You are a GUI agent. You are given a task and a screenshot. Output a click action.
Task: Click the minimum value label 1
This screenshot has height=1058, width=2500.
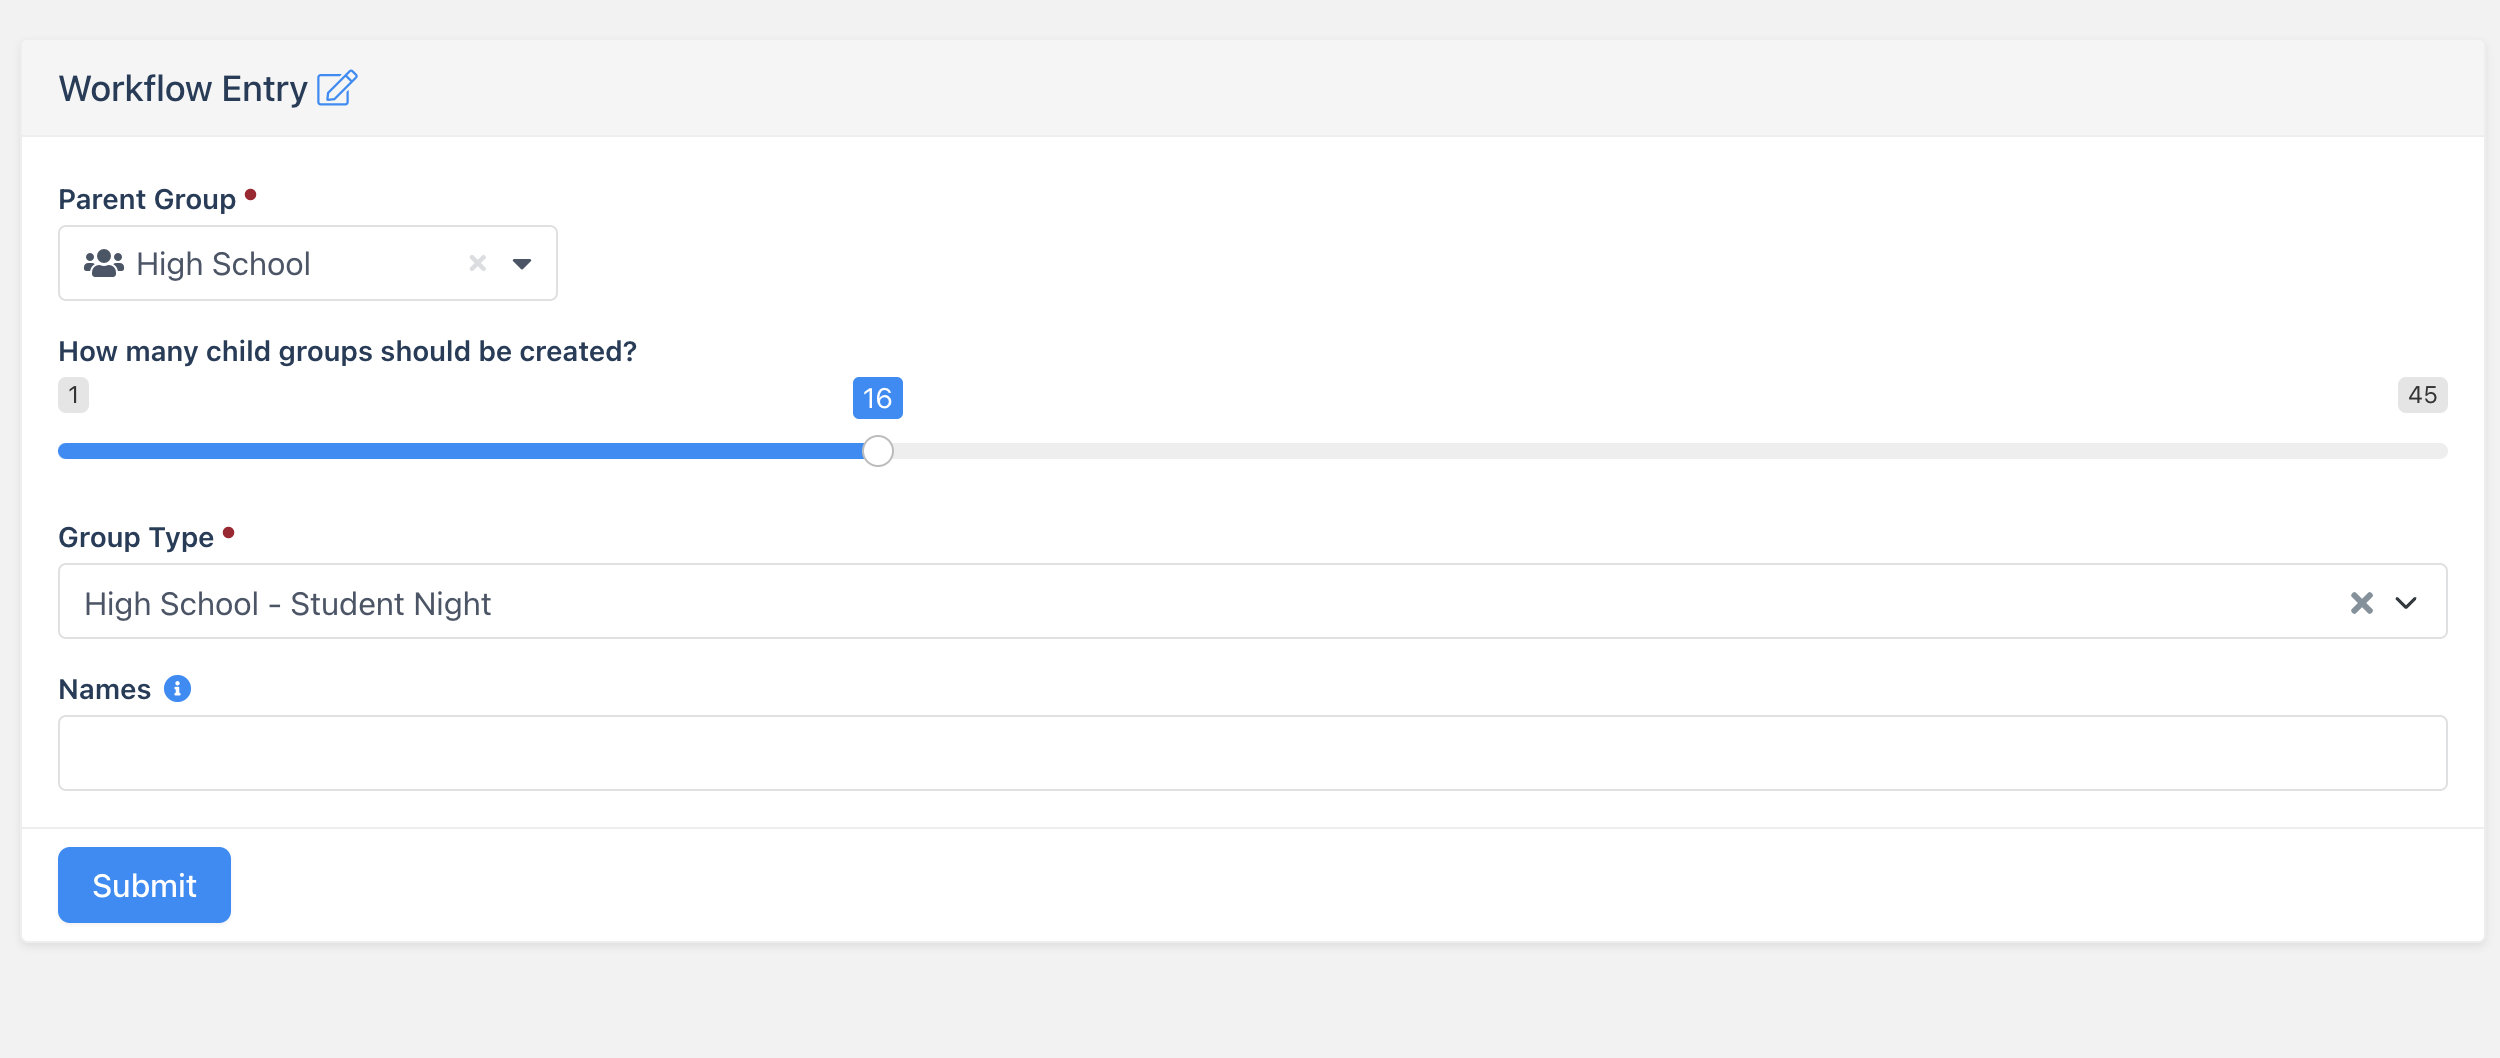[x=73, y=395]
